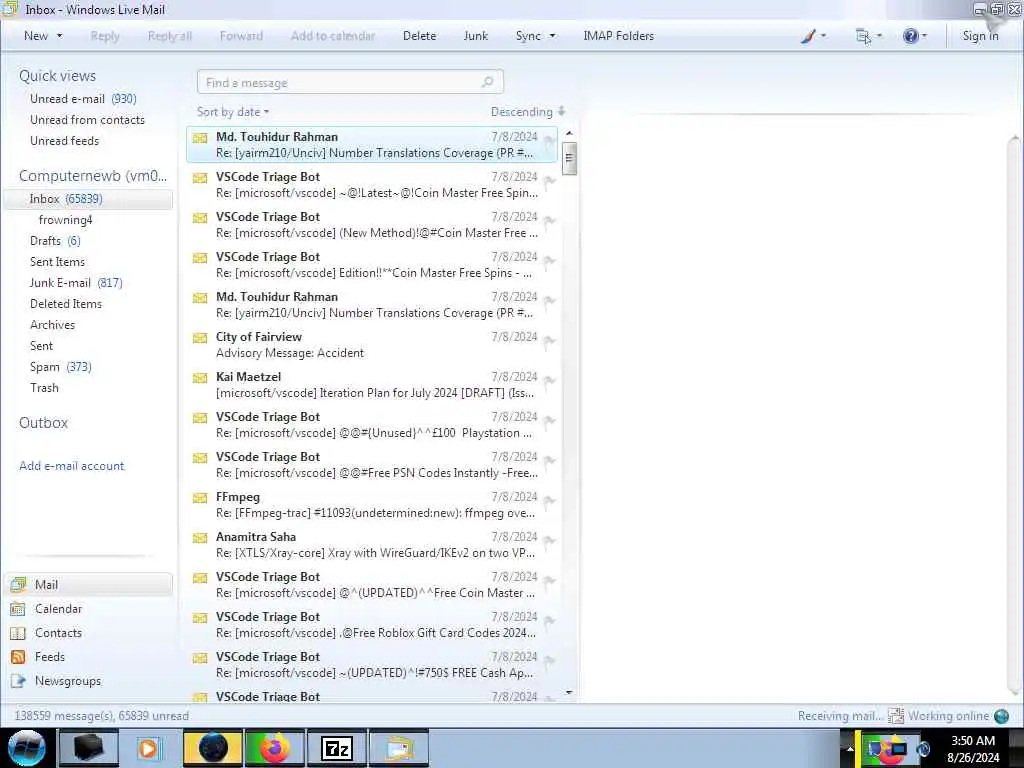
Task: Click Add to calendar button
Action: (x=333, y=36)
